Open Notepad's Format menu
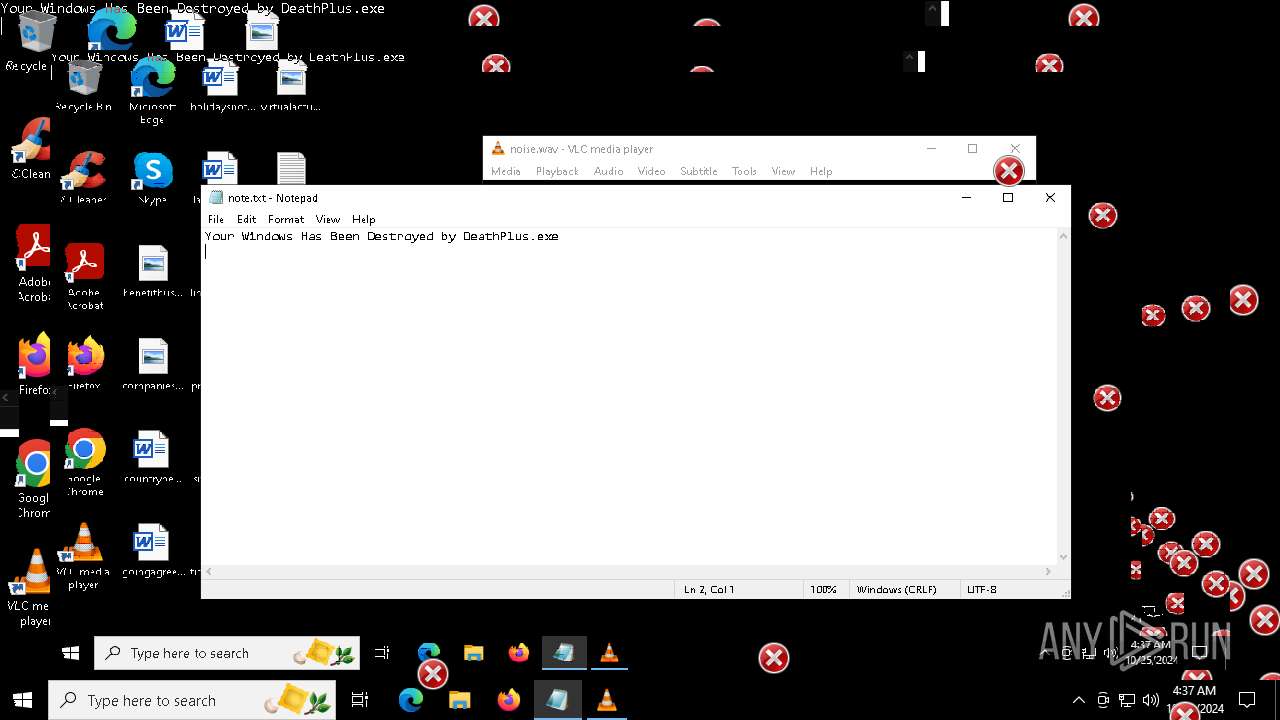The image size is (1280, 720). click(286, 219)
